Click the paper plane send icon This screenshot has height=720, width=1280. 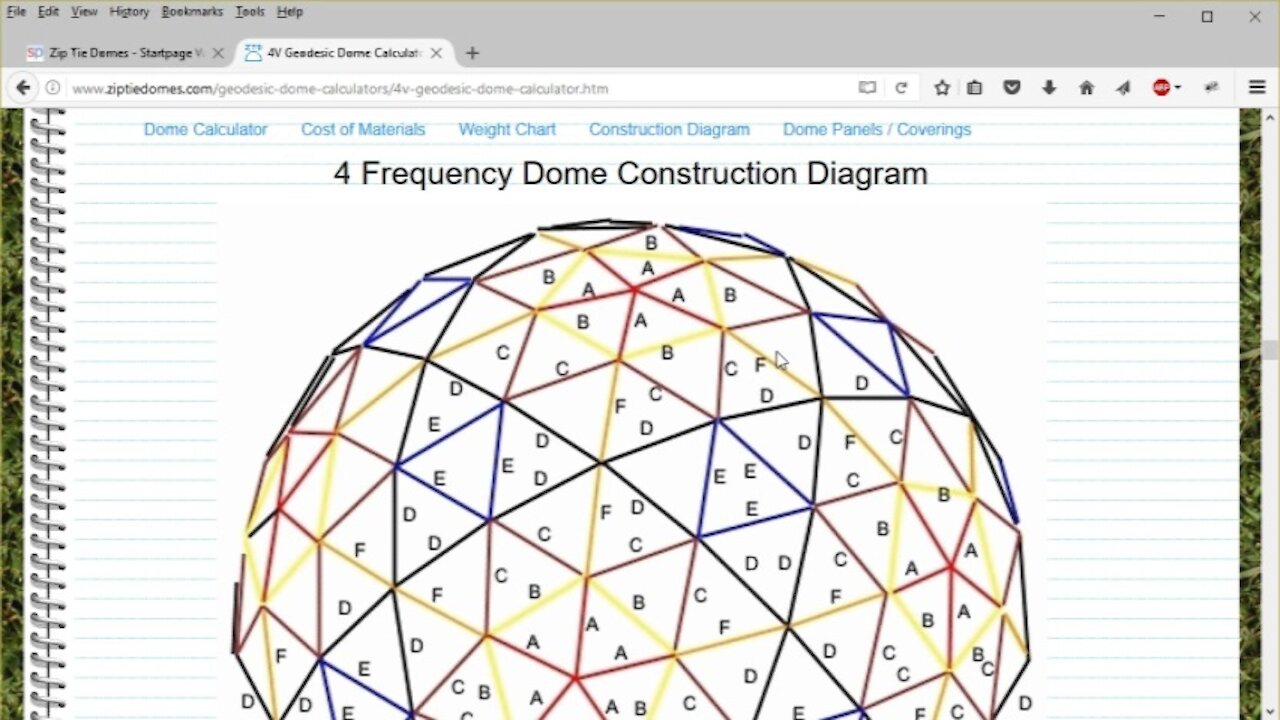(1123, 88)
